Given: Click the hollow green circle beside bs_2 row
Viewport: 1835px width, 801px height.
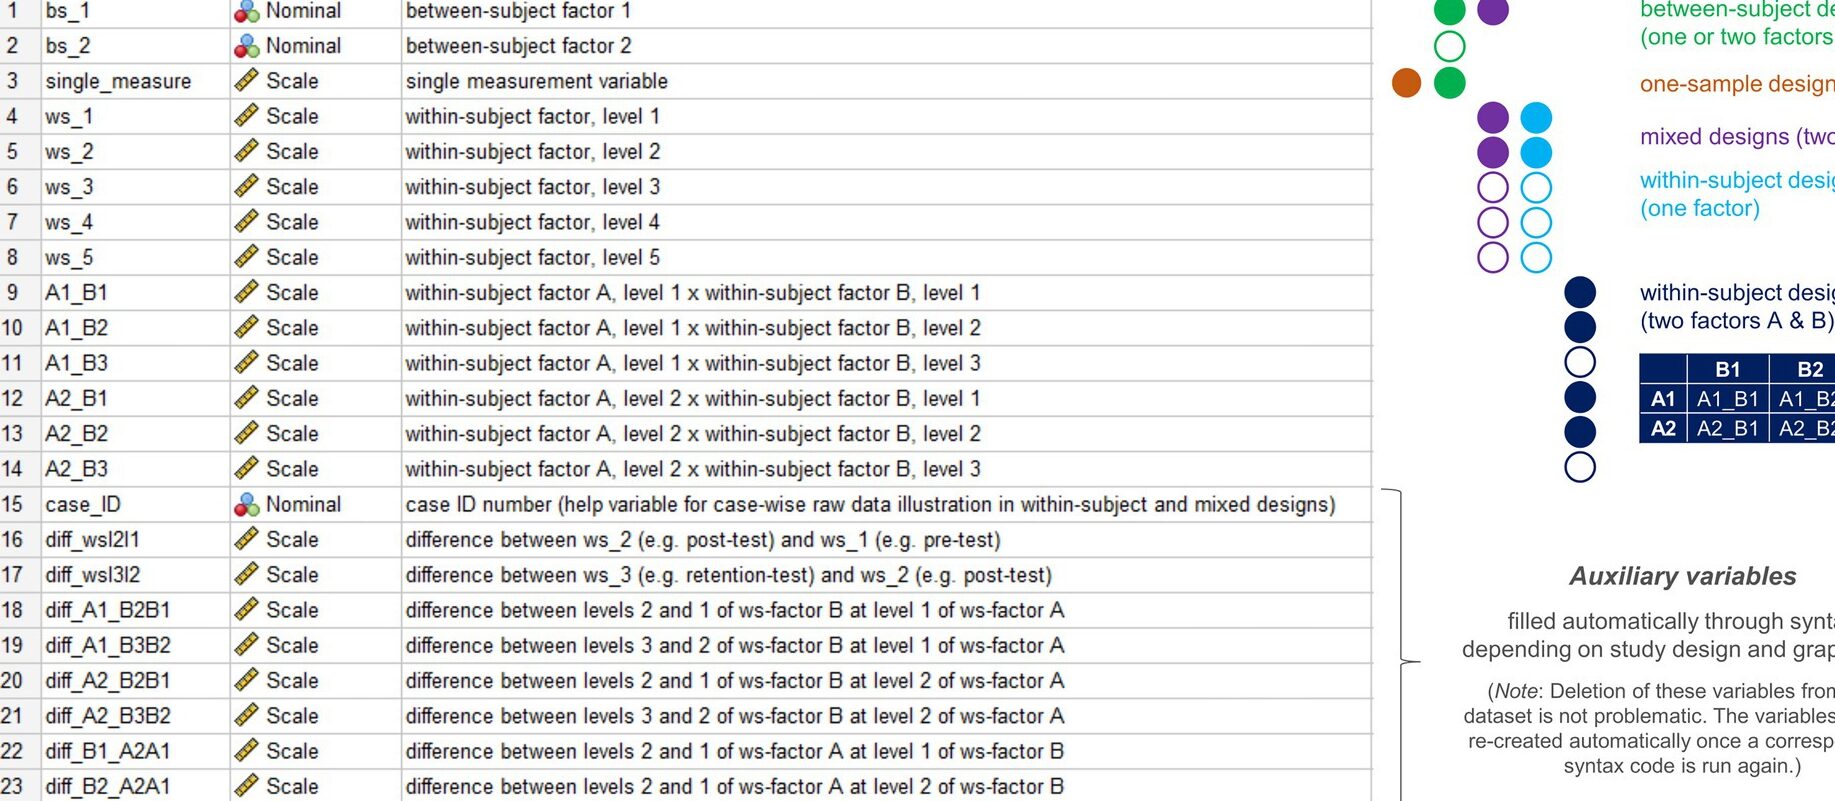Looking at the screenshot, I should 1449,46.
